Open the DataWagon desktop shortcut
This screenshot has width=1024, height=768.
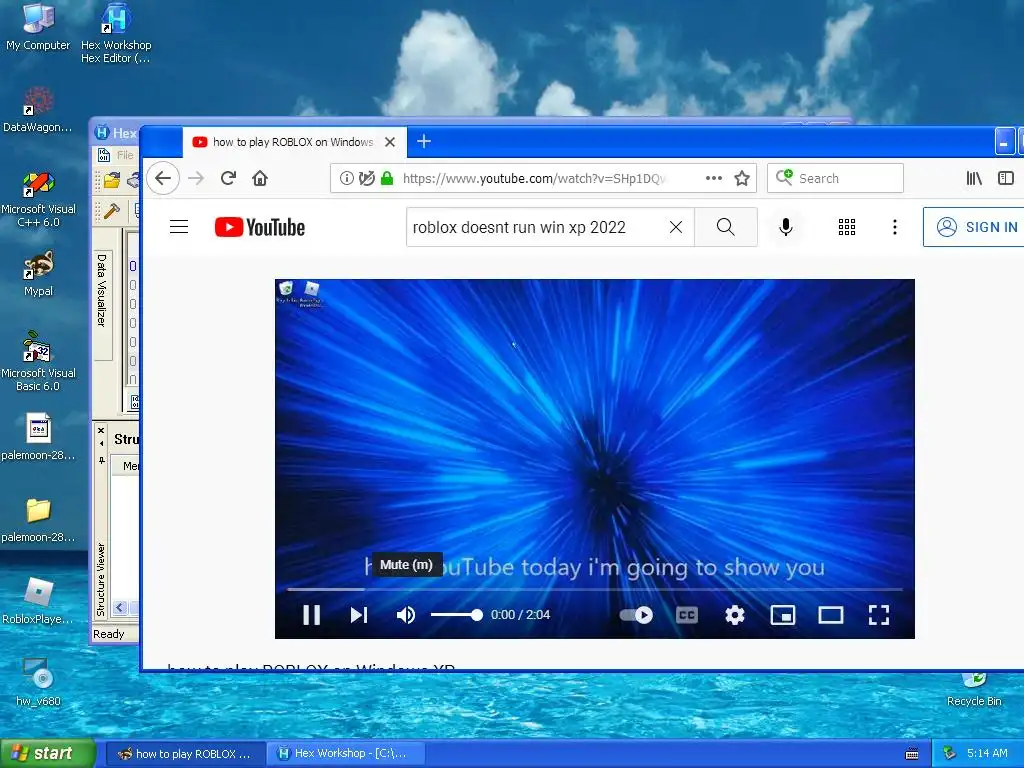pos(38,110)
